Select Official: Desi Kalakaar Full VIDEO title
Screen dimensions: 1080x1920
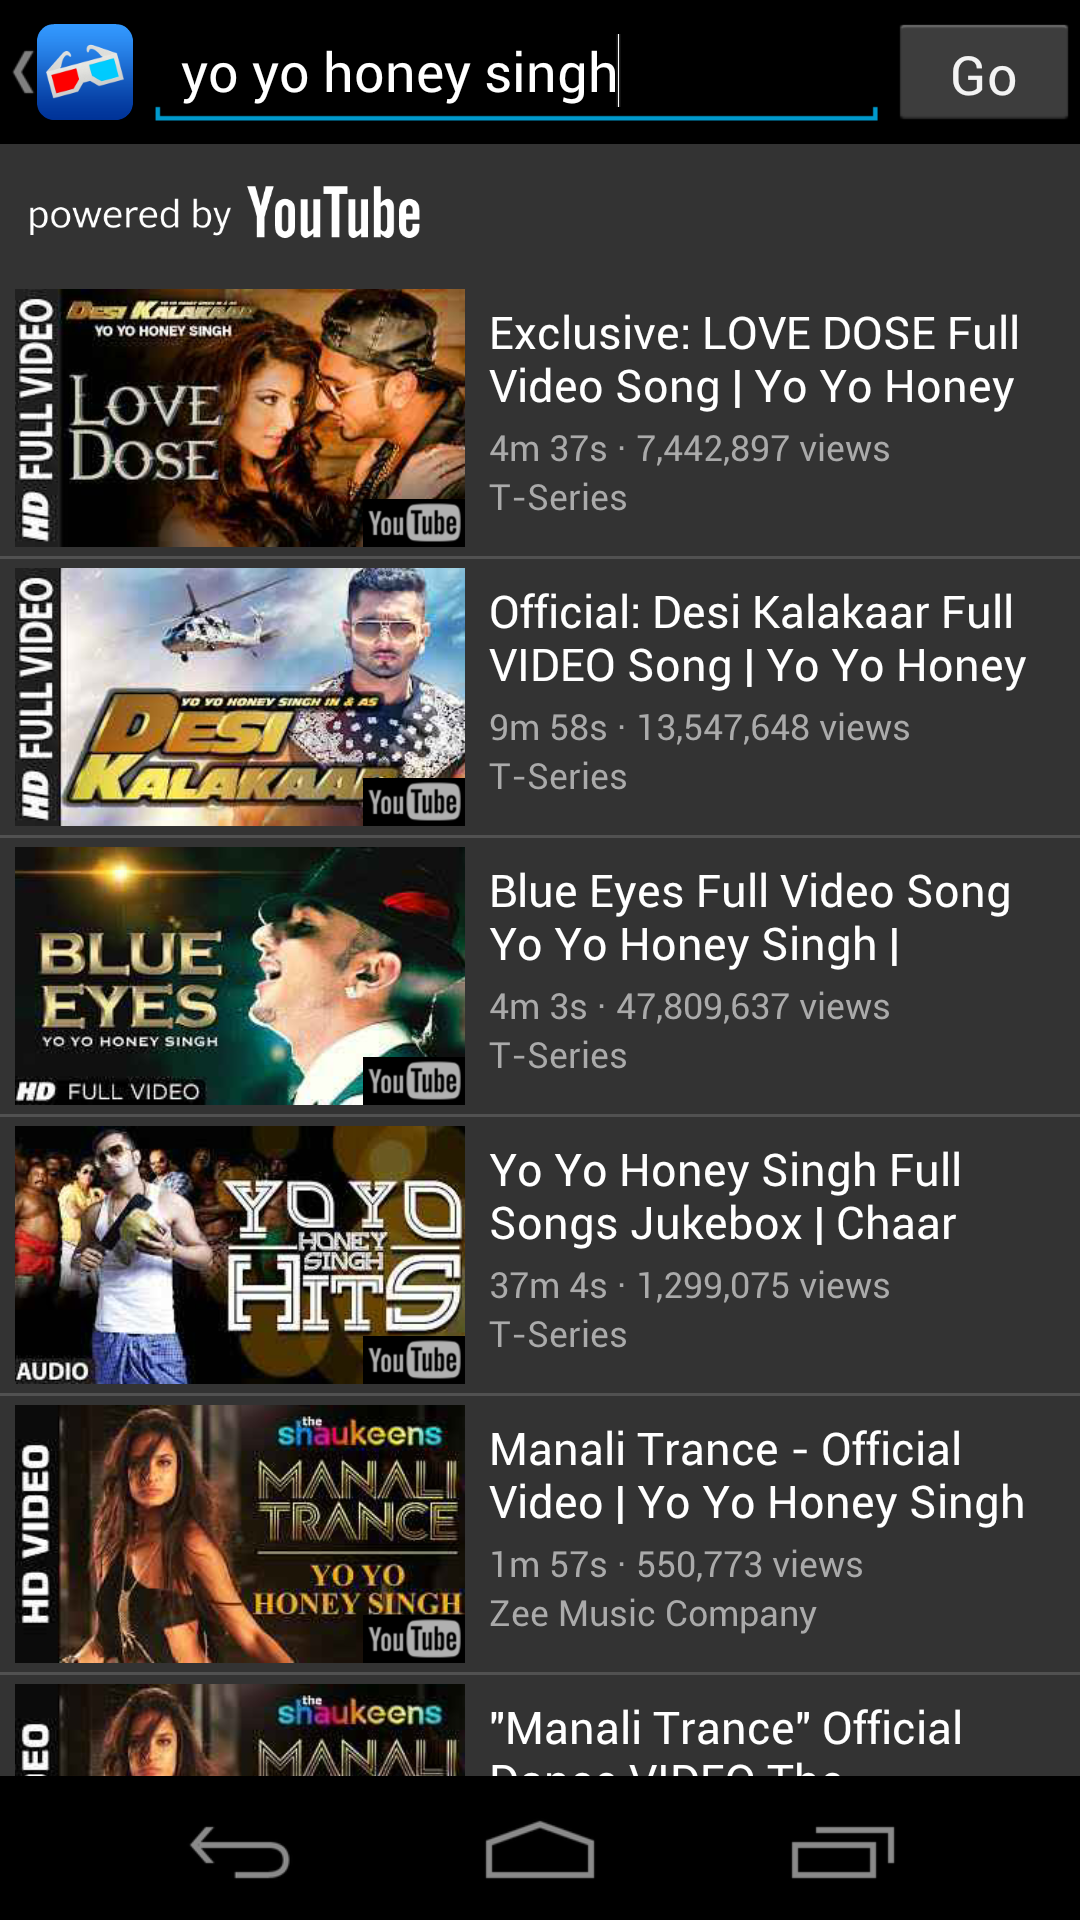(757, 639)
